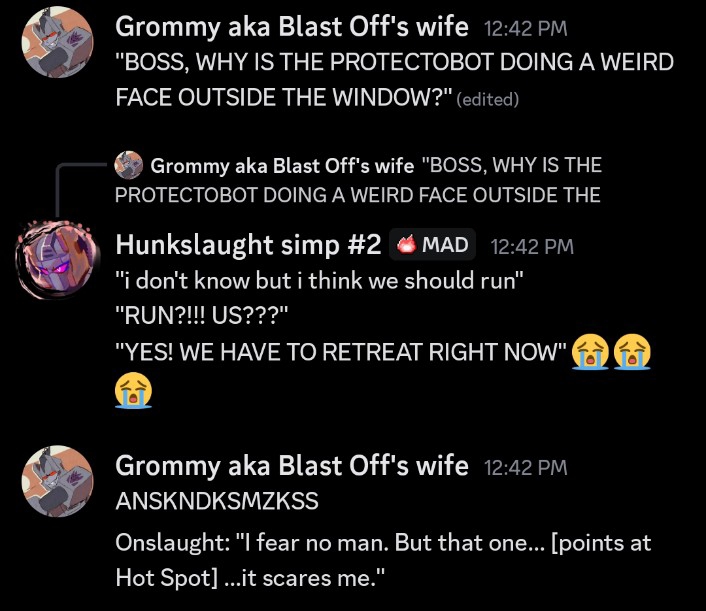
Task: Click the Onslaught 'I fear no man' message
Action: pyautogui.click(x=383, y=561)
